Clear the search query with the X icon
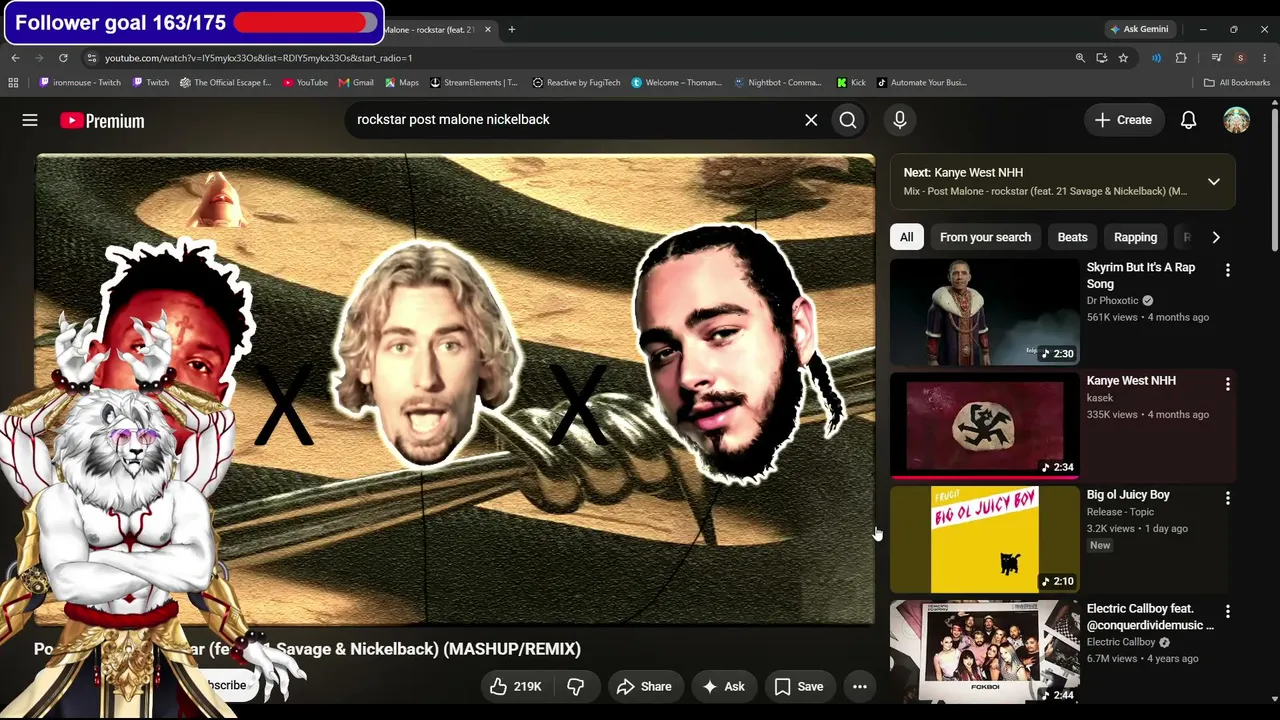Screen dimensions: 1280x720 (811, 120)
